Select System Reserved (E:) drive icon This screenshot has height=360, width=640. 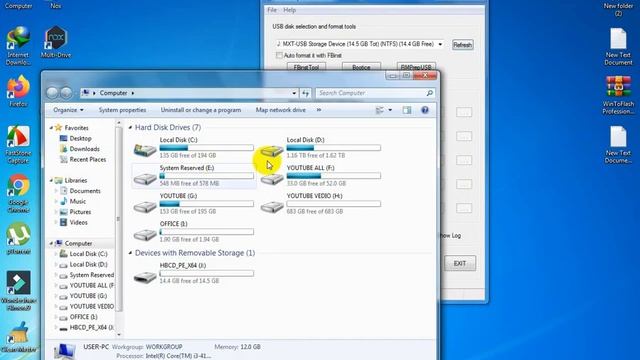(x=145, y=178)
